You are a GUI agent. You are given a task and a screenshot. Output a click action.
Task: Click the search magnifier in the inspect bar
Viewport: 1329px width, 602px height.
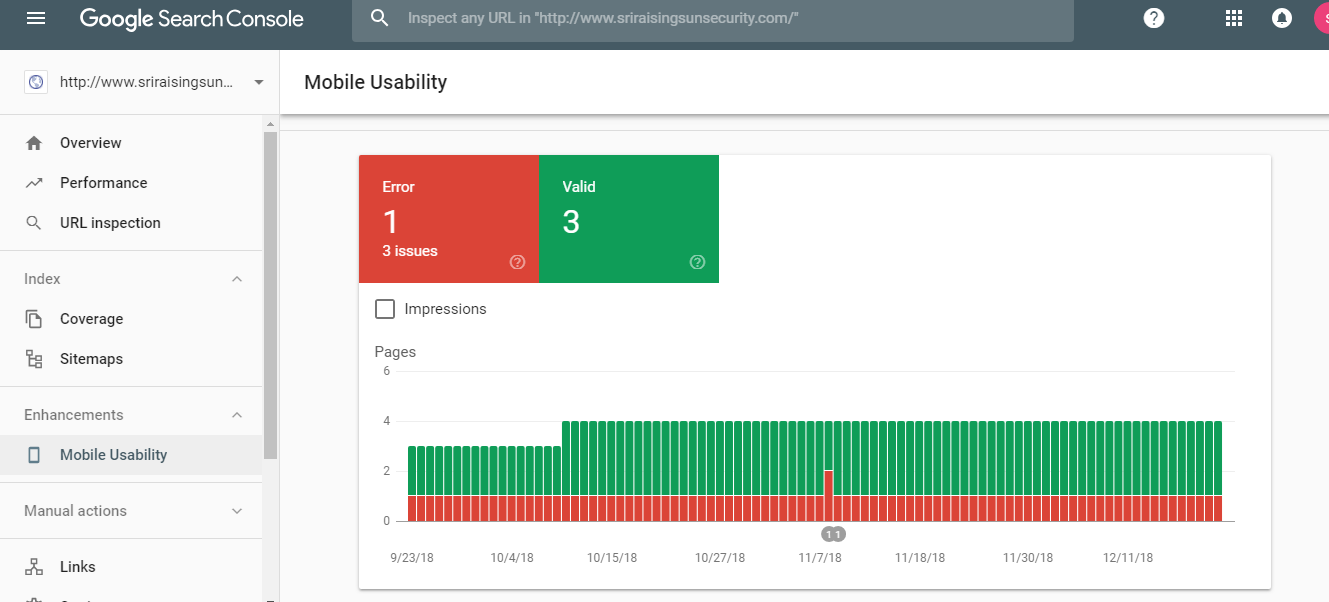tap(380, 19)
